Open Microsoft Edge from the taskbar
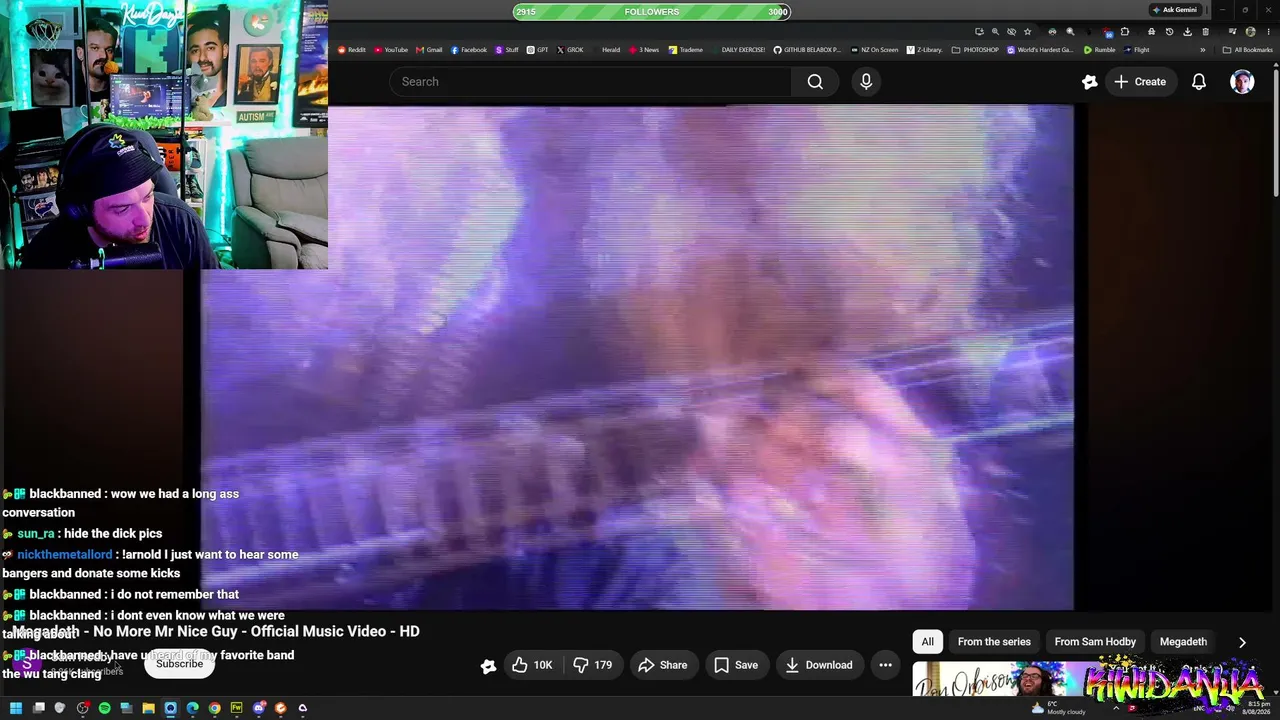 click(192, 709)
